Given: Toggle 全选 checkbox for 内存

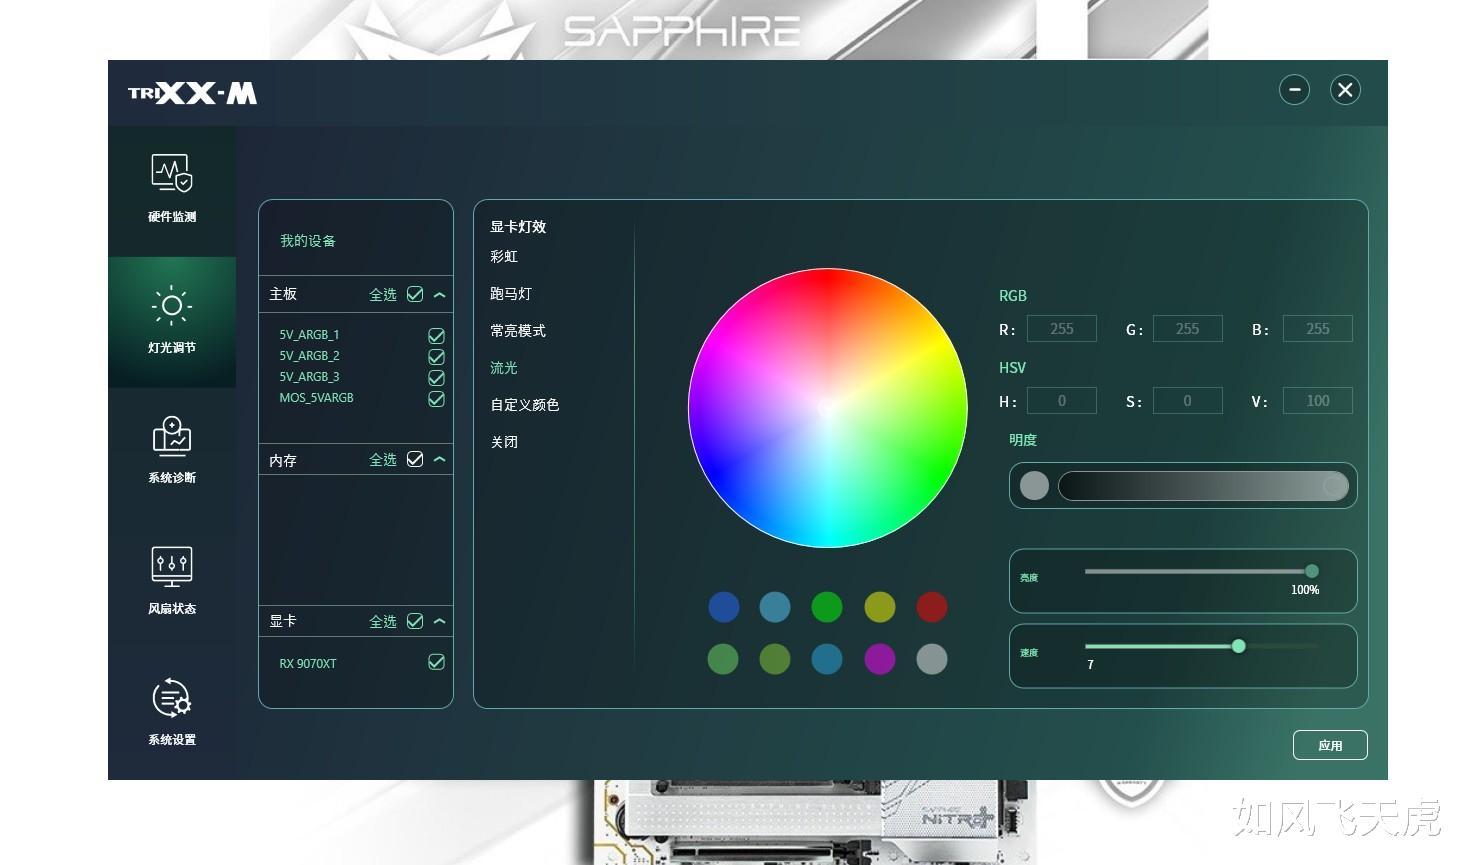Looking at the screenshot, I should (415, 459).
